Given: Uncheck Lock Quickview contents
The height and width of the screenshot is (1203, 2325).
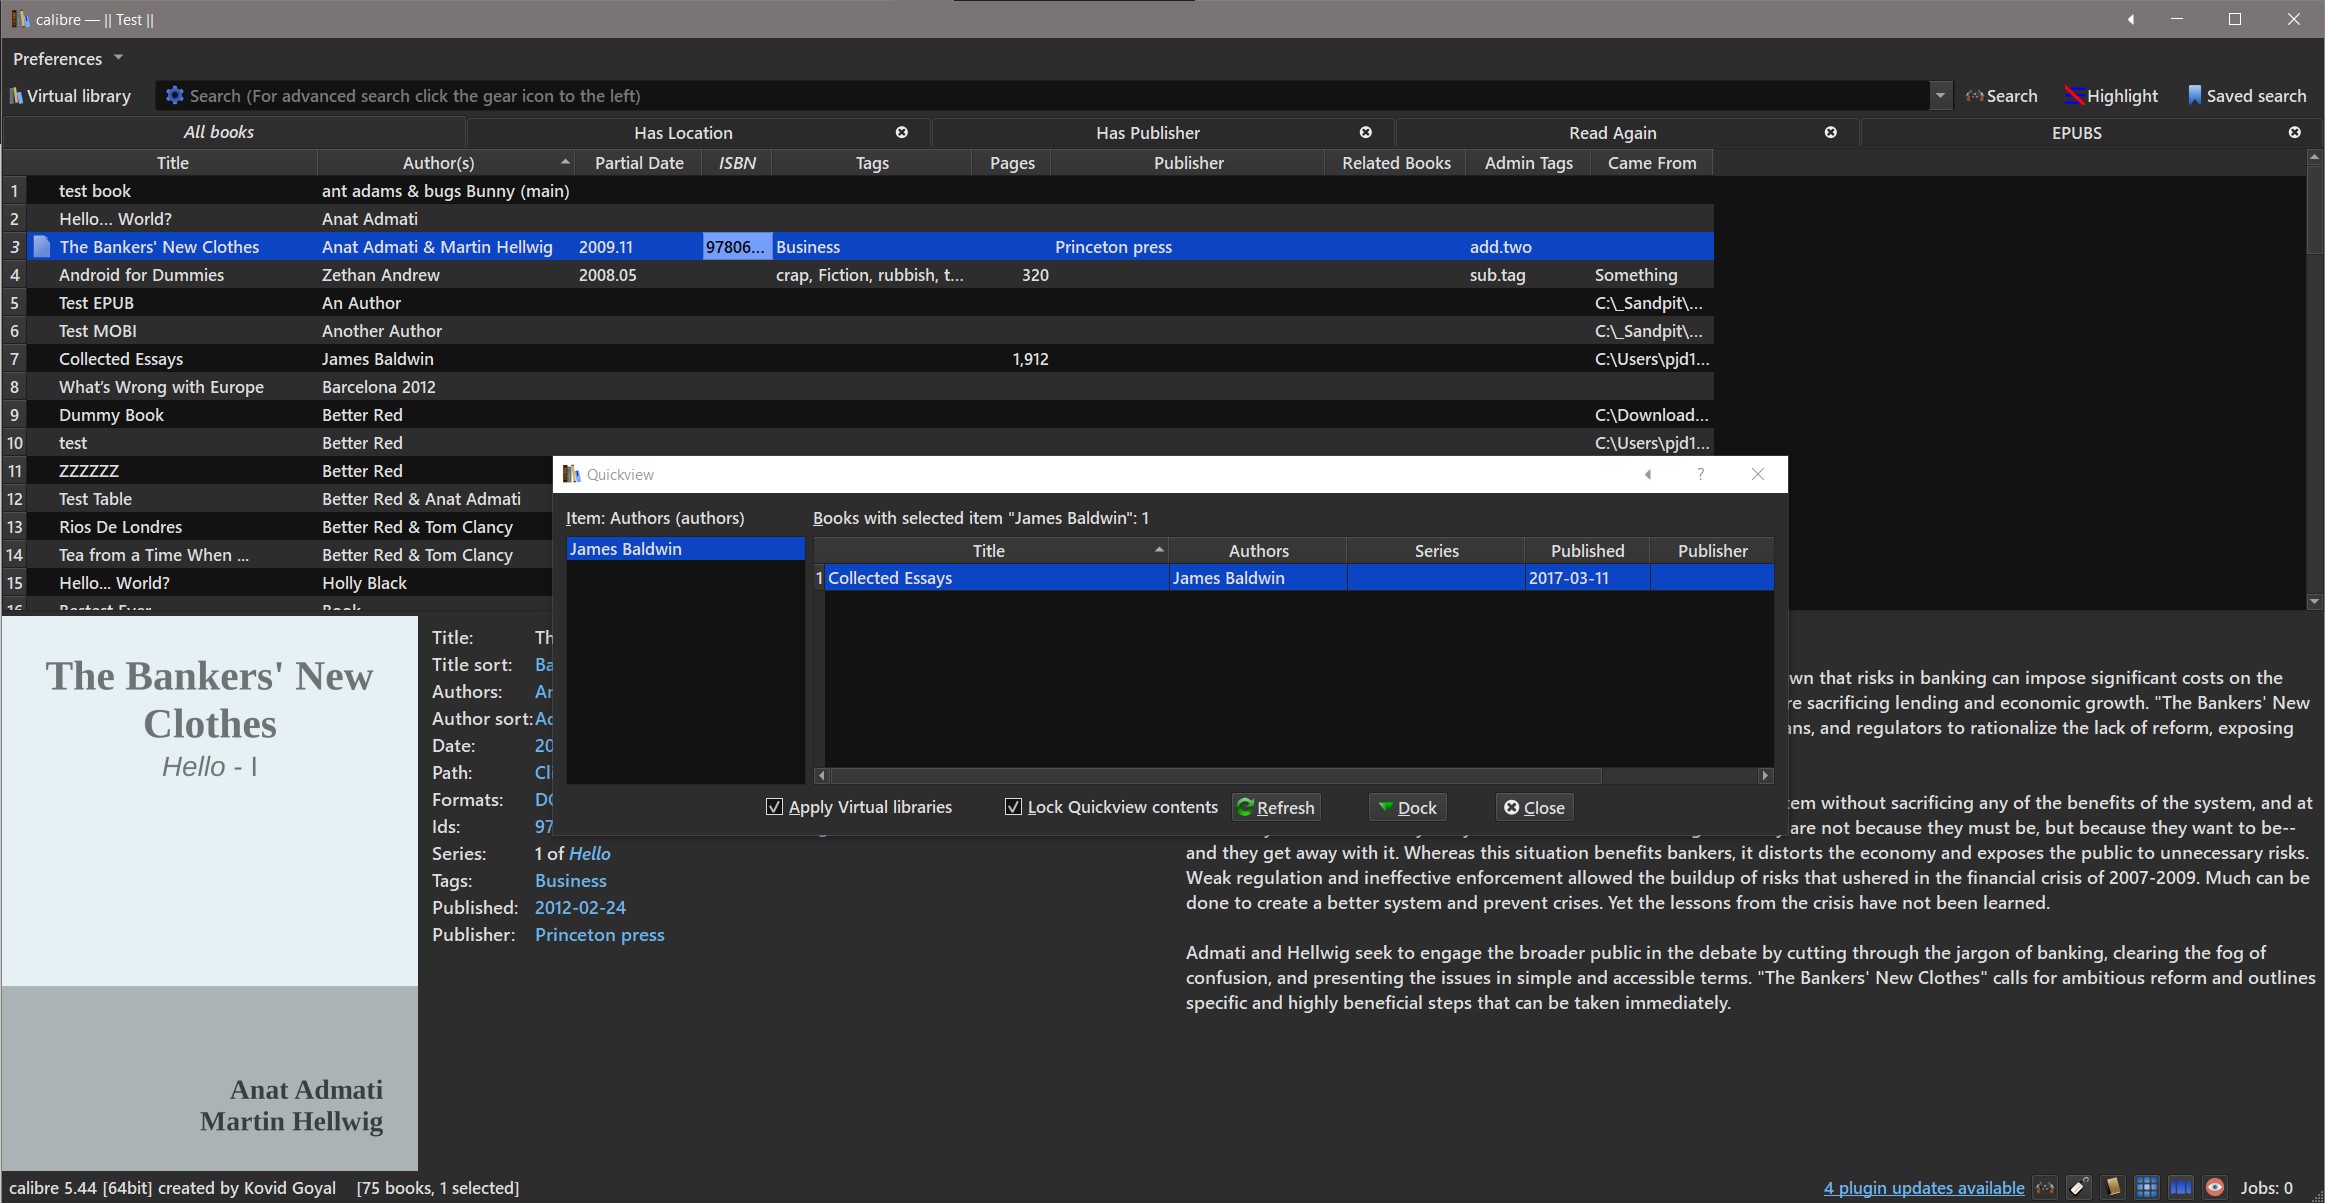Looking at the screenshot, I should click(1013, 807).
